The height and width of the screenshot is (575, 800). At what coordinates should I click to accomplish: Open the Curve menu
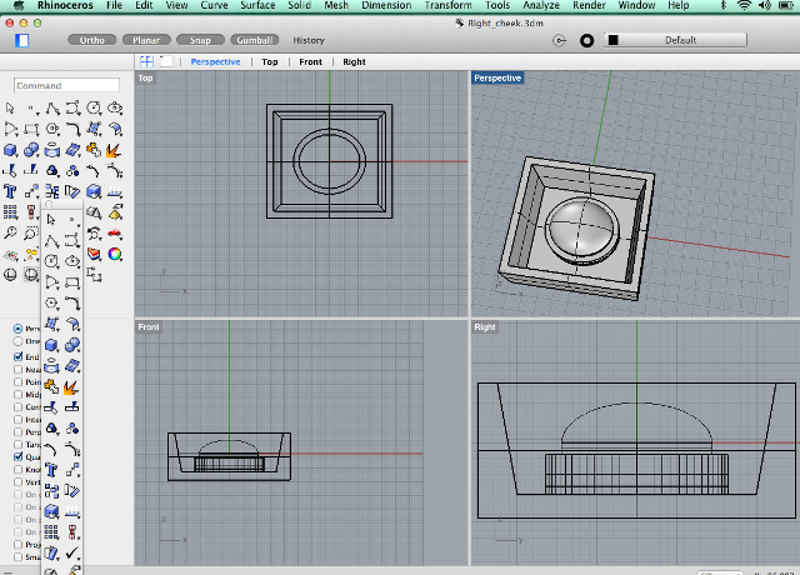214,6
